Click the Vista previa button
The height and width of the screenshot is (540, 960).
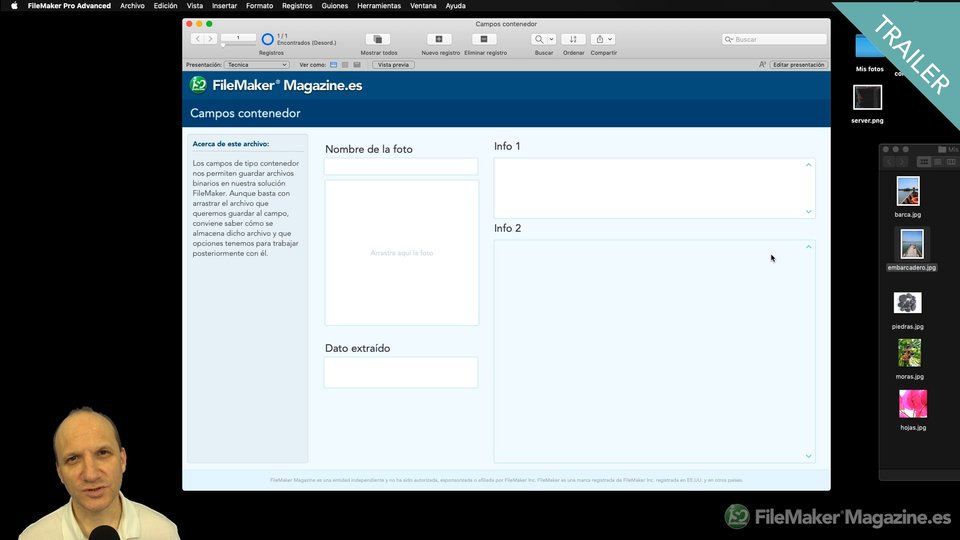click(x=393, y=65)
